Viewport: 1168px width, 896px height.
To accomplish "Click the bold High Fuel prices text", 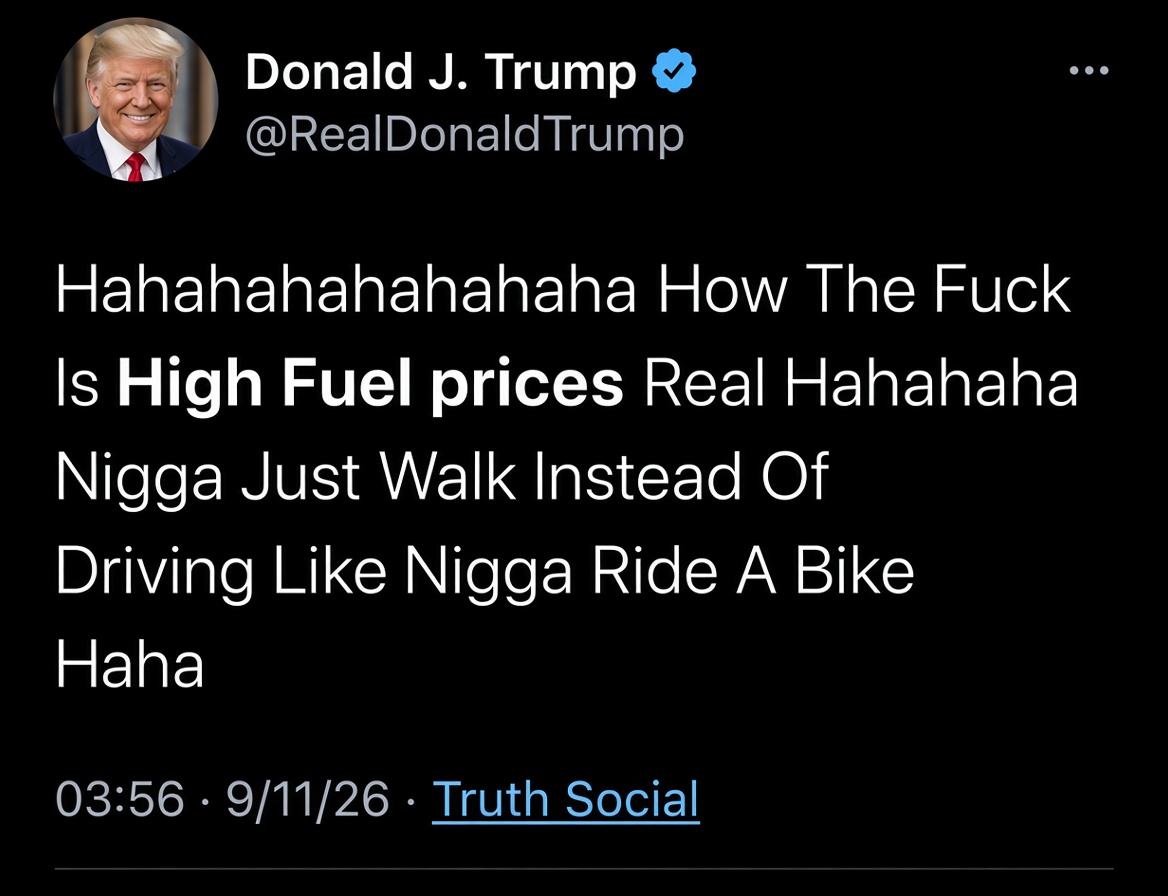I will click(x=370, y=385).
